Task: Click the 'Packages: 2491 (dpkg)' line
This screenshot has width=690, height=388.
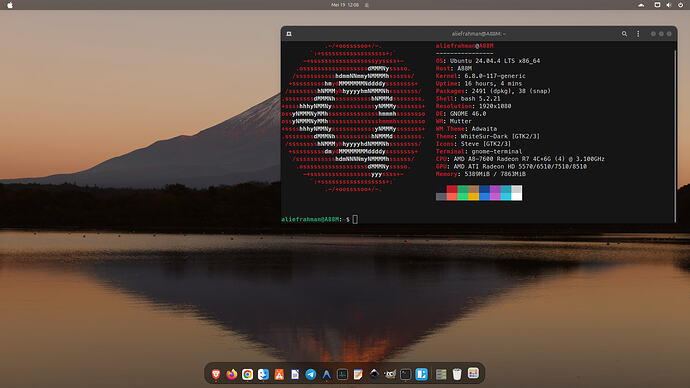Action: coord(493,91)
